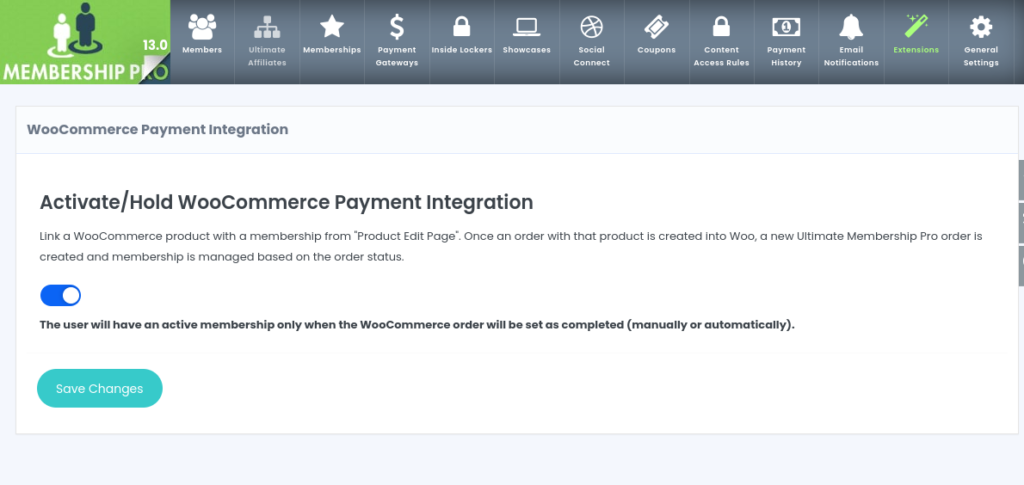Click the 13.0 version badge
Image resolution: width=1024 pixels, height=485 pixels.
(x=155, y=46)
